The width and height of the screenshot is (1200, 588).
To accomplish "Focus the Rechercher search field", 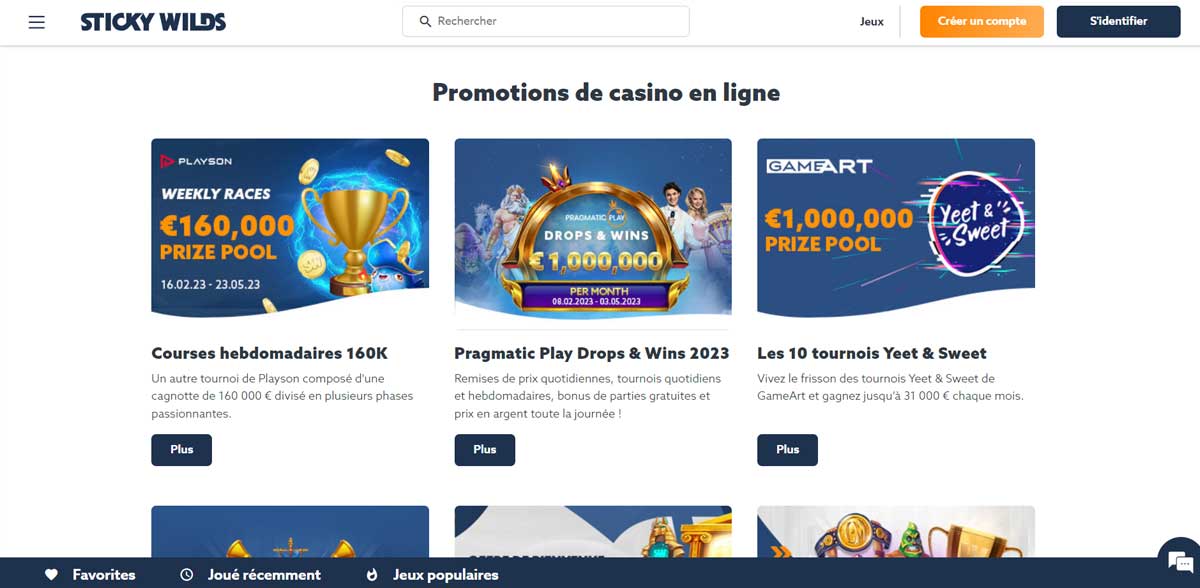I will (x=546, y=21).
